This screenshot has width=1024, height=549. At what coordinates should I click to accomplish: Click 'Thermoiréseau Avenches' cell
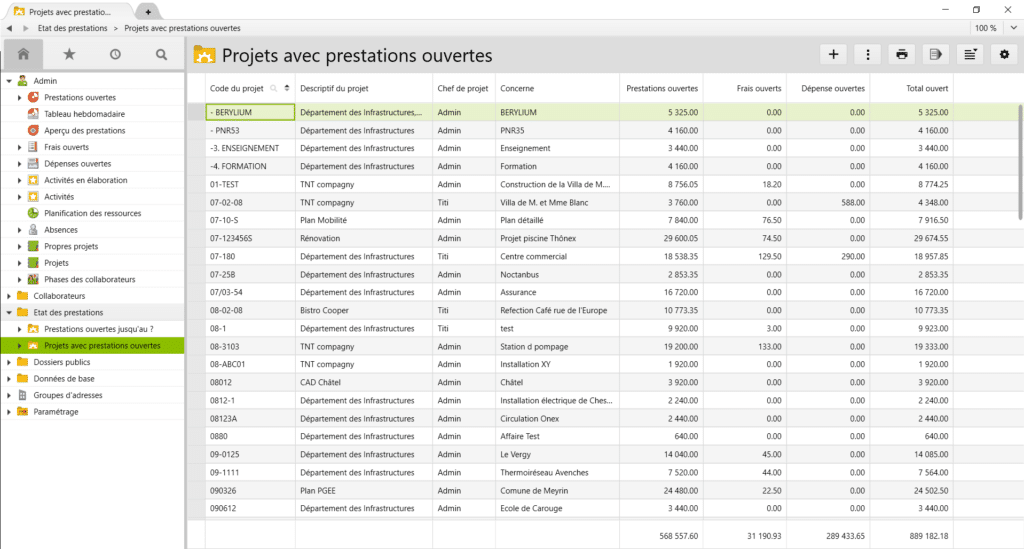tap(556, 473)
